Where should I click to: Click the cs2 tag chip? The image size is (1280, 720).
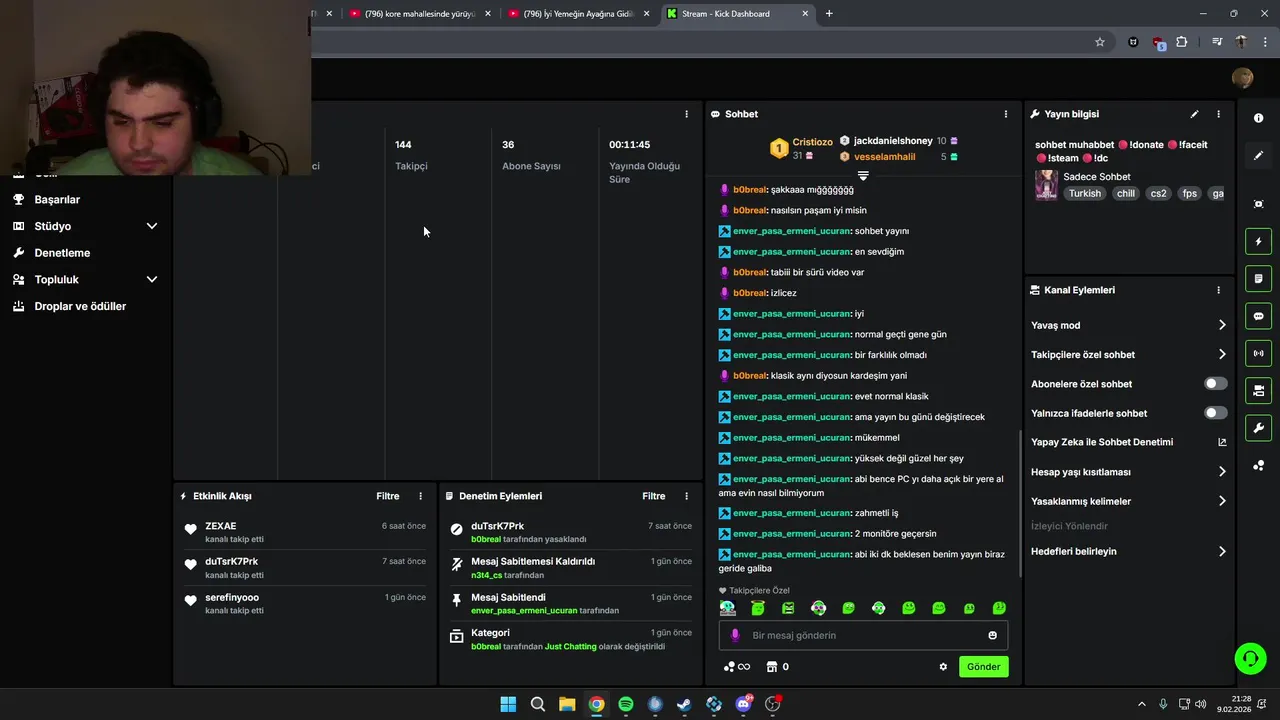click(x=1158, y=194)
